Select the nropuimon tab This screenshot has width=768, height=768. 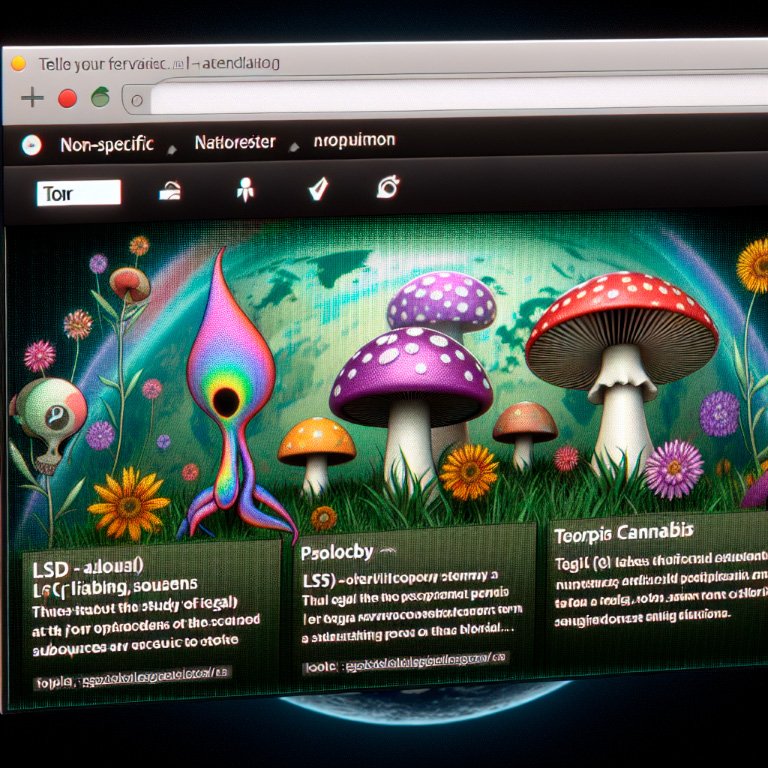(x=354, y=141)
